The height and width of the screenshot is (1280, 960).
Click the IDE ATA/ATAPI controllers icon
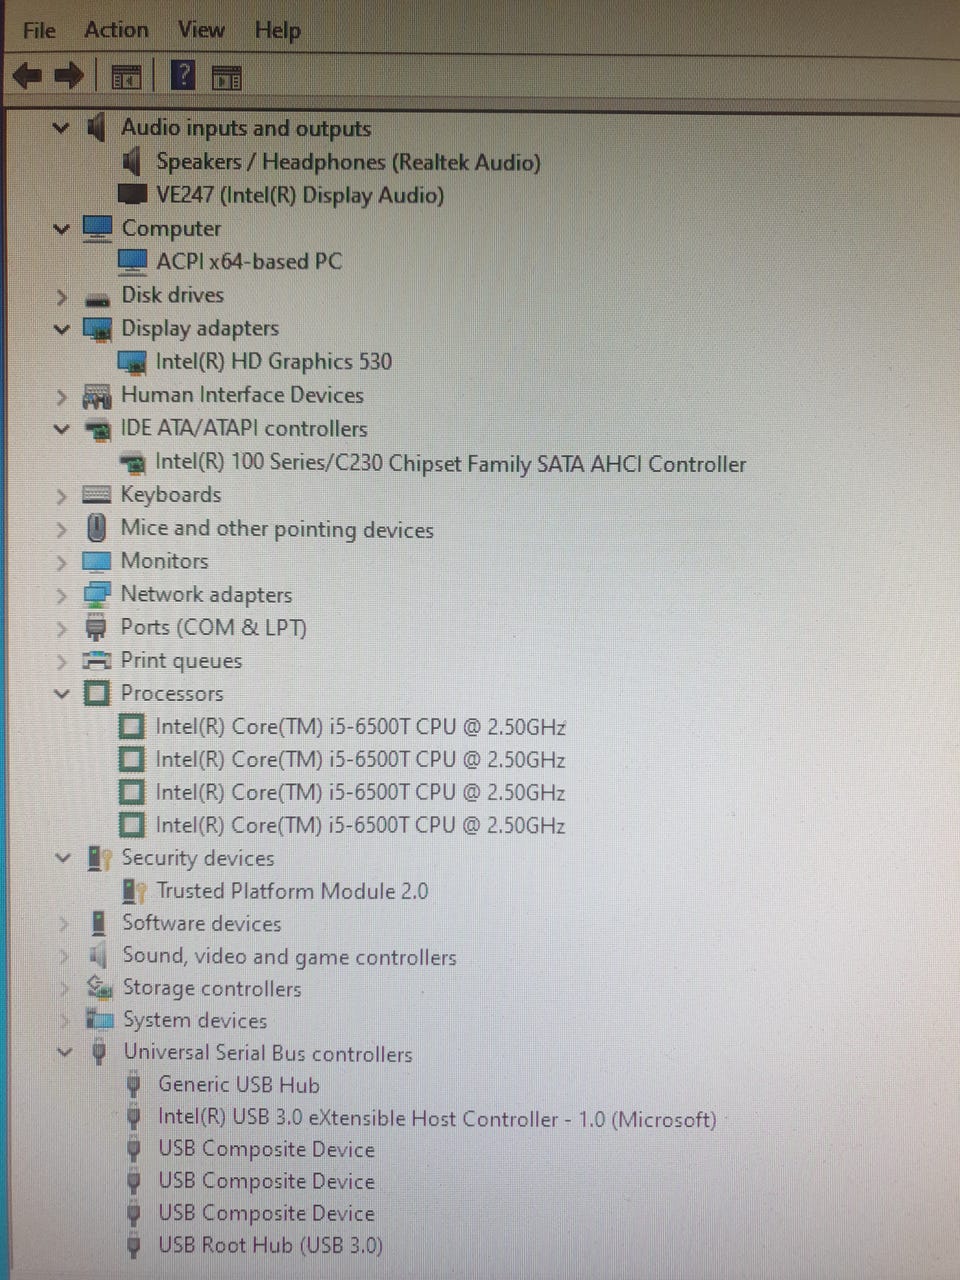click(x=98, y=431)
